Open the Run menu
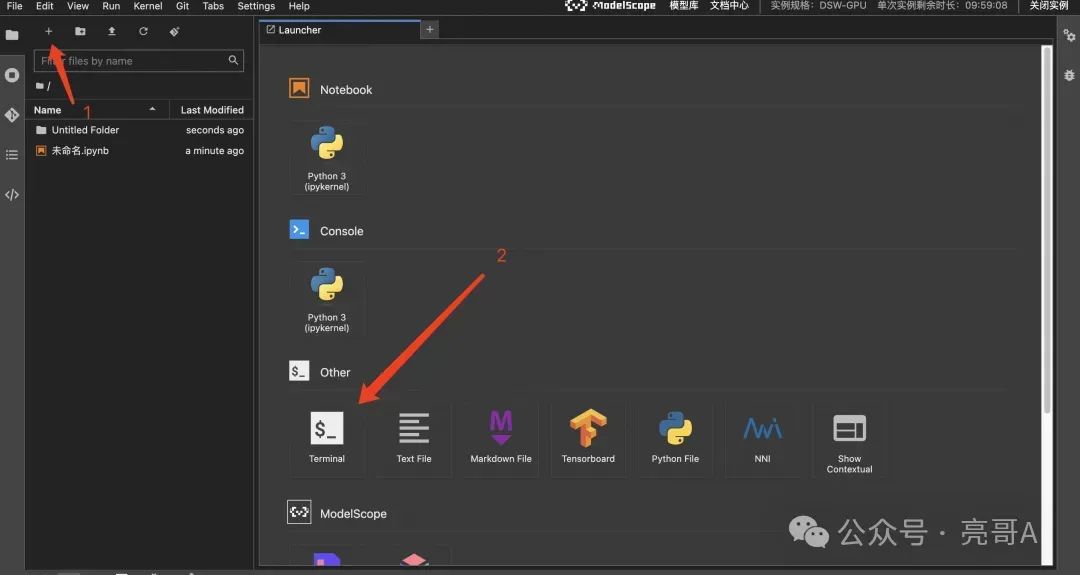The width and height of the screenshot is (1080, 575). (x=111, y=6)
